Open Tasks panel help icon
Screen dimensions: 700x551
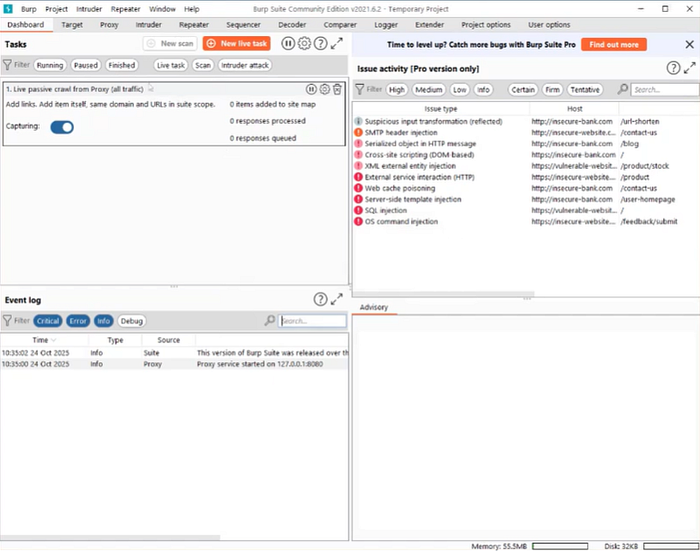click(x=320, y=43)
